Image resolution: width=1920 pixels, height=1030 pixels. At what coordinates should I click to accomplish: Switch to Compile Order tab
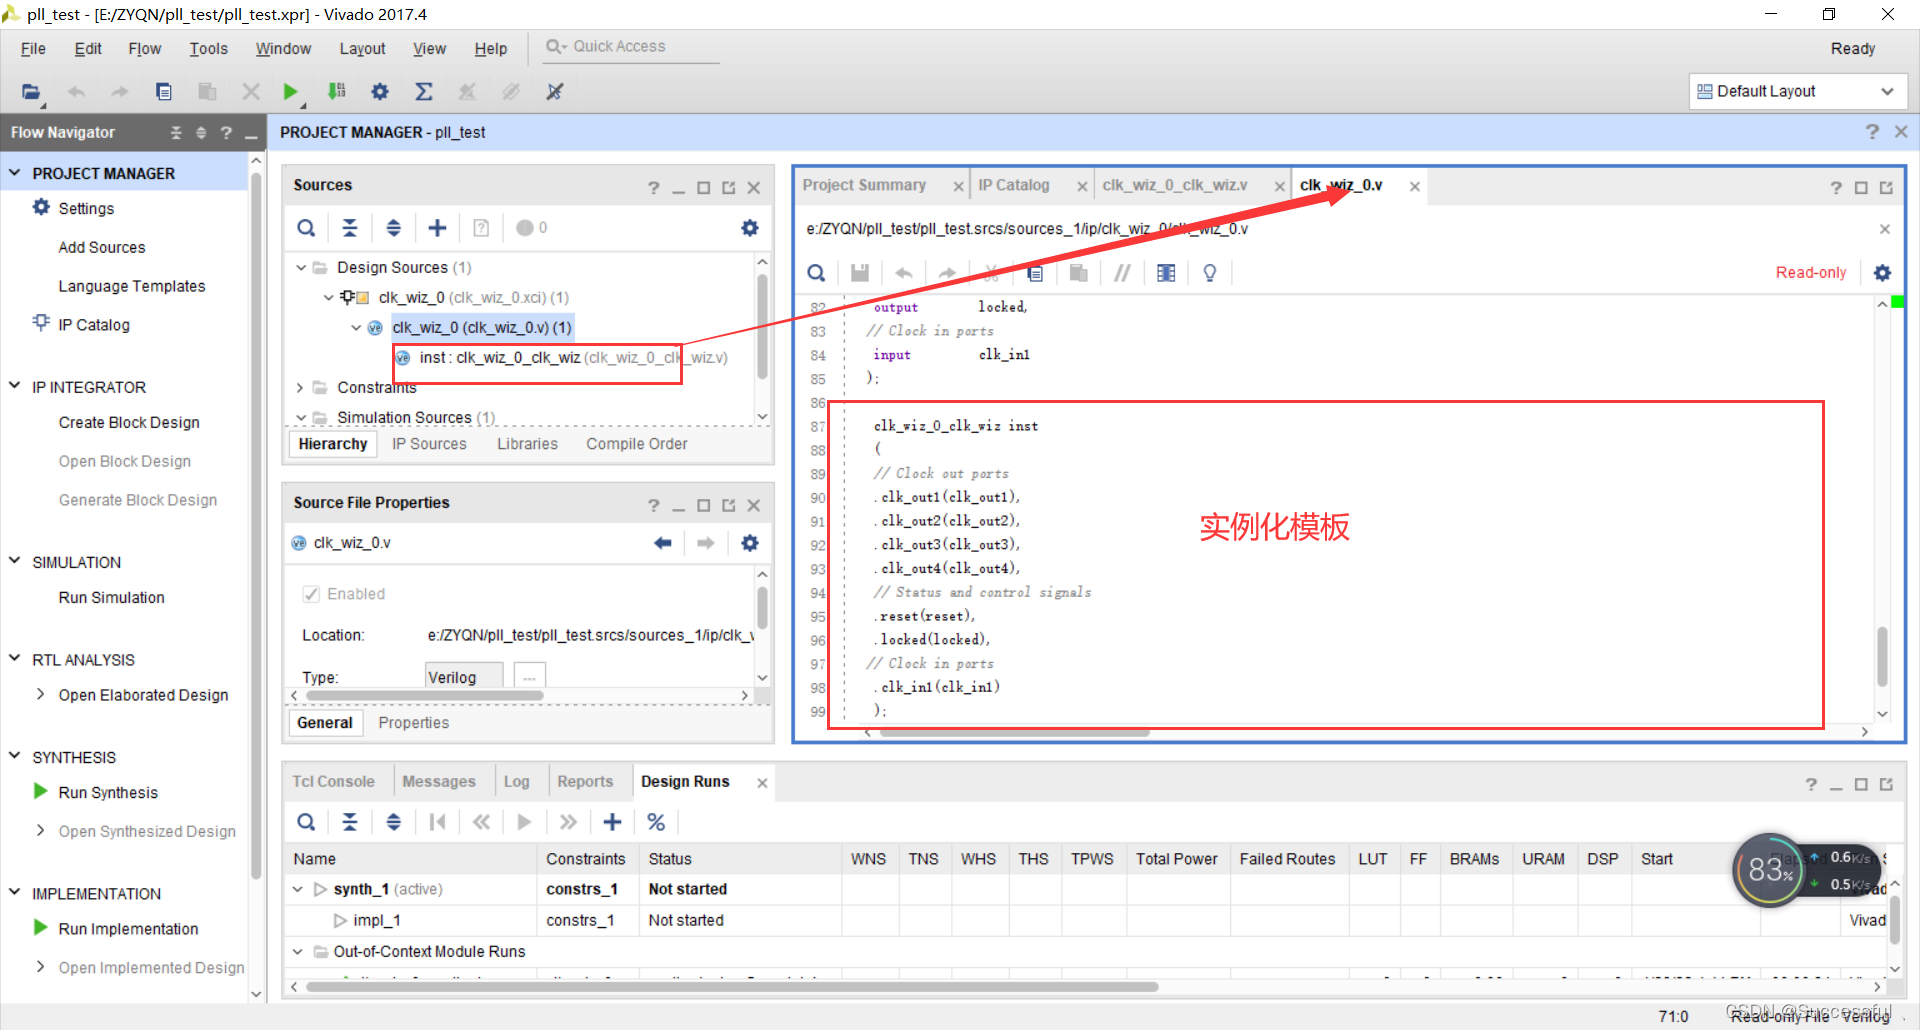[x=637, y=444]
